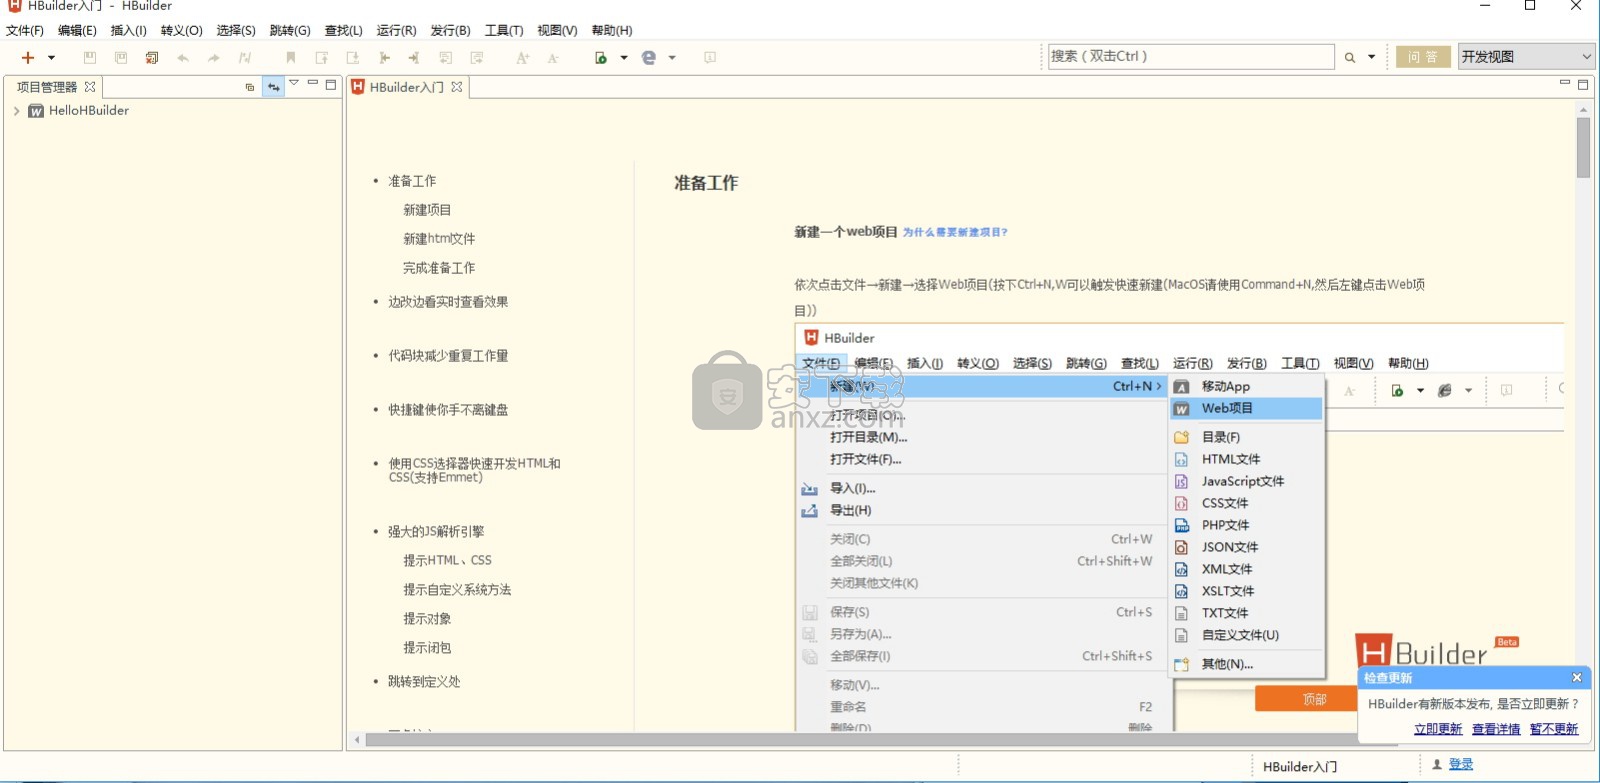Select the HelloHBuilder project
Screen dimensions: 1600x783
pyautogui.click(x=89, y=111)
